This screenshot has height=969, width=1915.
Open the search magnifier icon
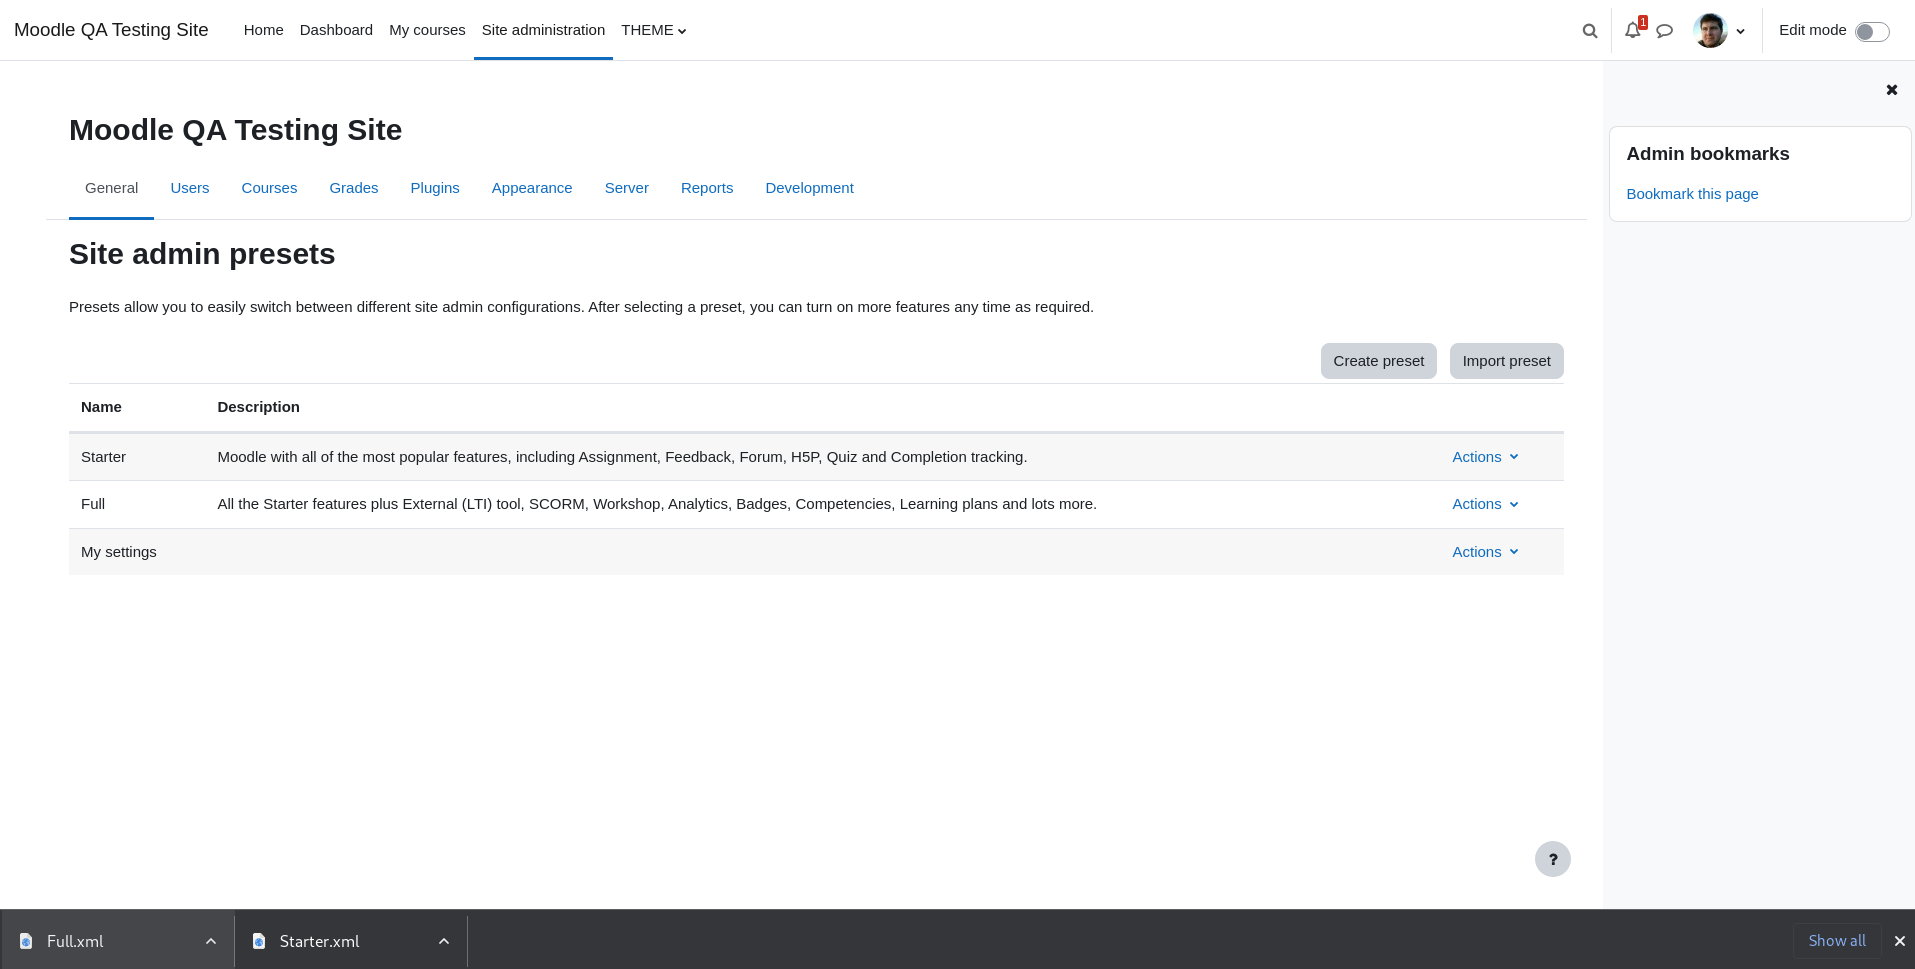point(1590,31)
